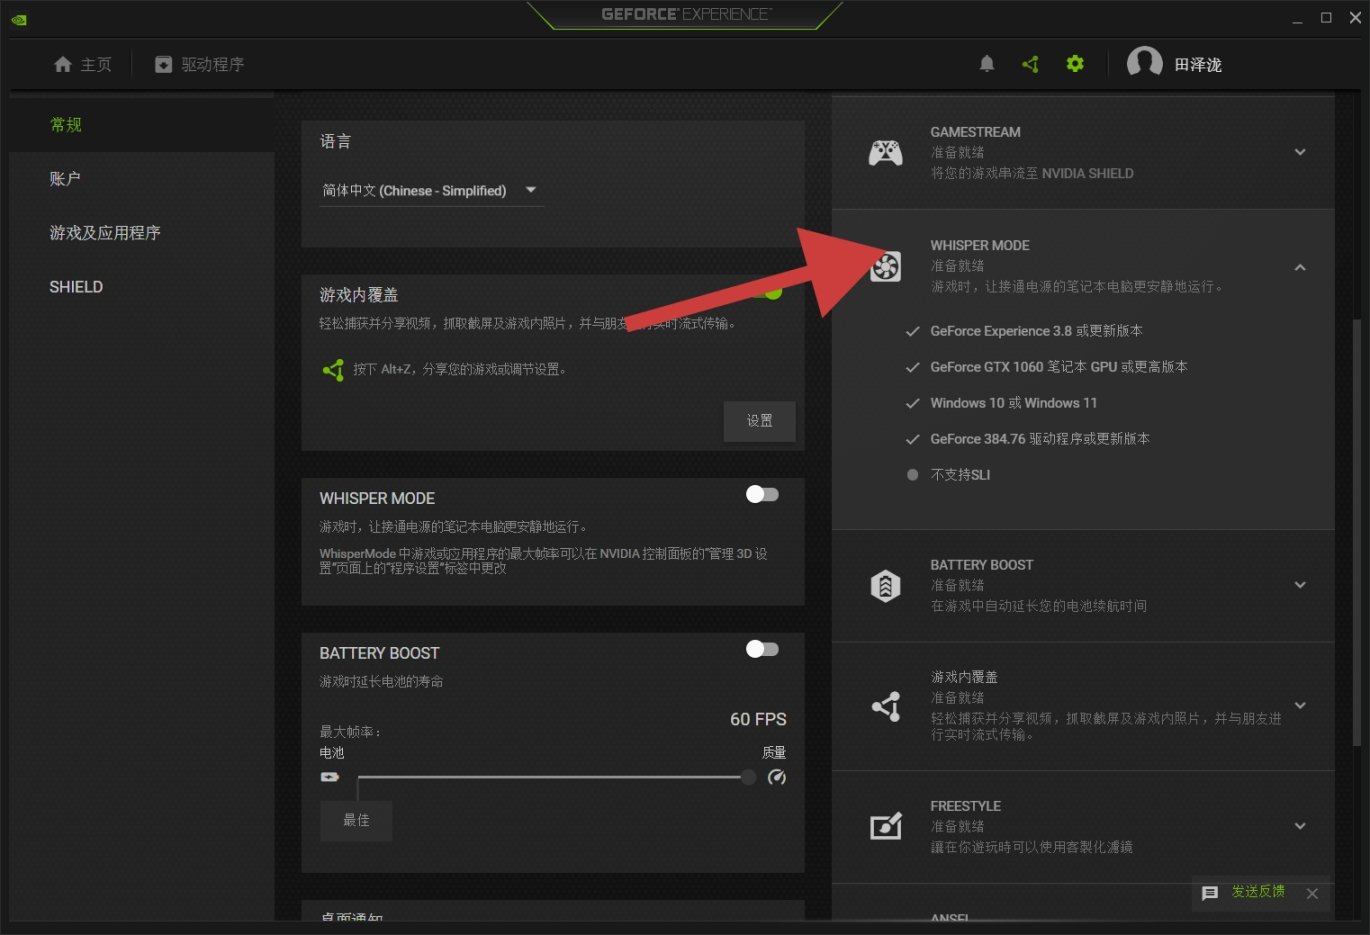This screenshot has height=935, width=1370.
Task: Click the quality gauge icon under 质量
Action: (x=776, y=777)
